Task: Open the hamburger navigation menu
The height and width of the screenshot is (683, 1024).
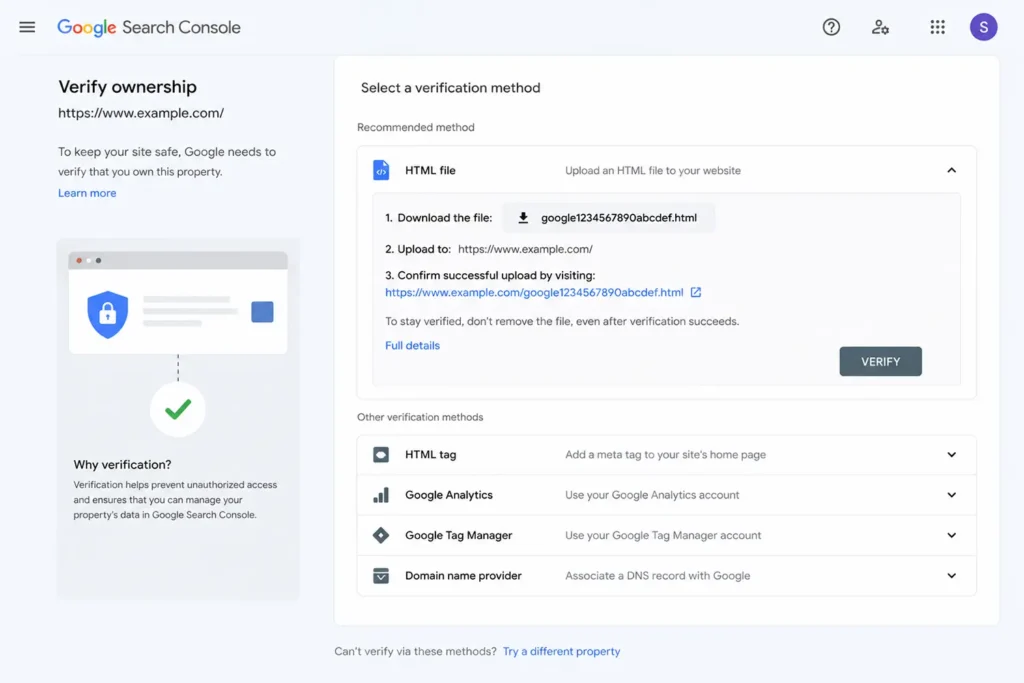Action: pyautogui.click(x=27, y=27)
